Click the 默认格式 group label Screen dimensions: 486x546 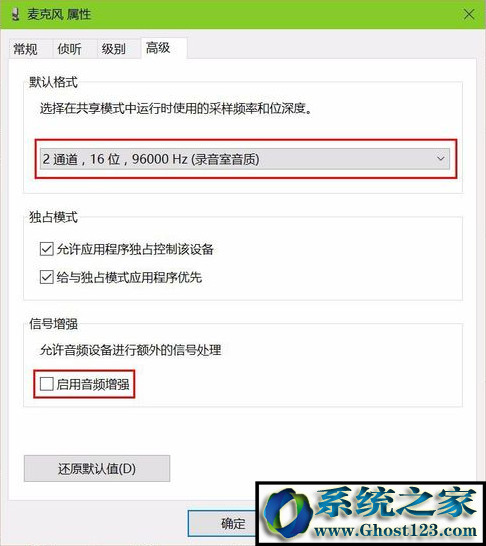tap(53, 82)
